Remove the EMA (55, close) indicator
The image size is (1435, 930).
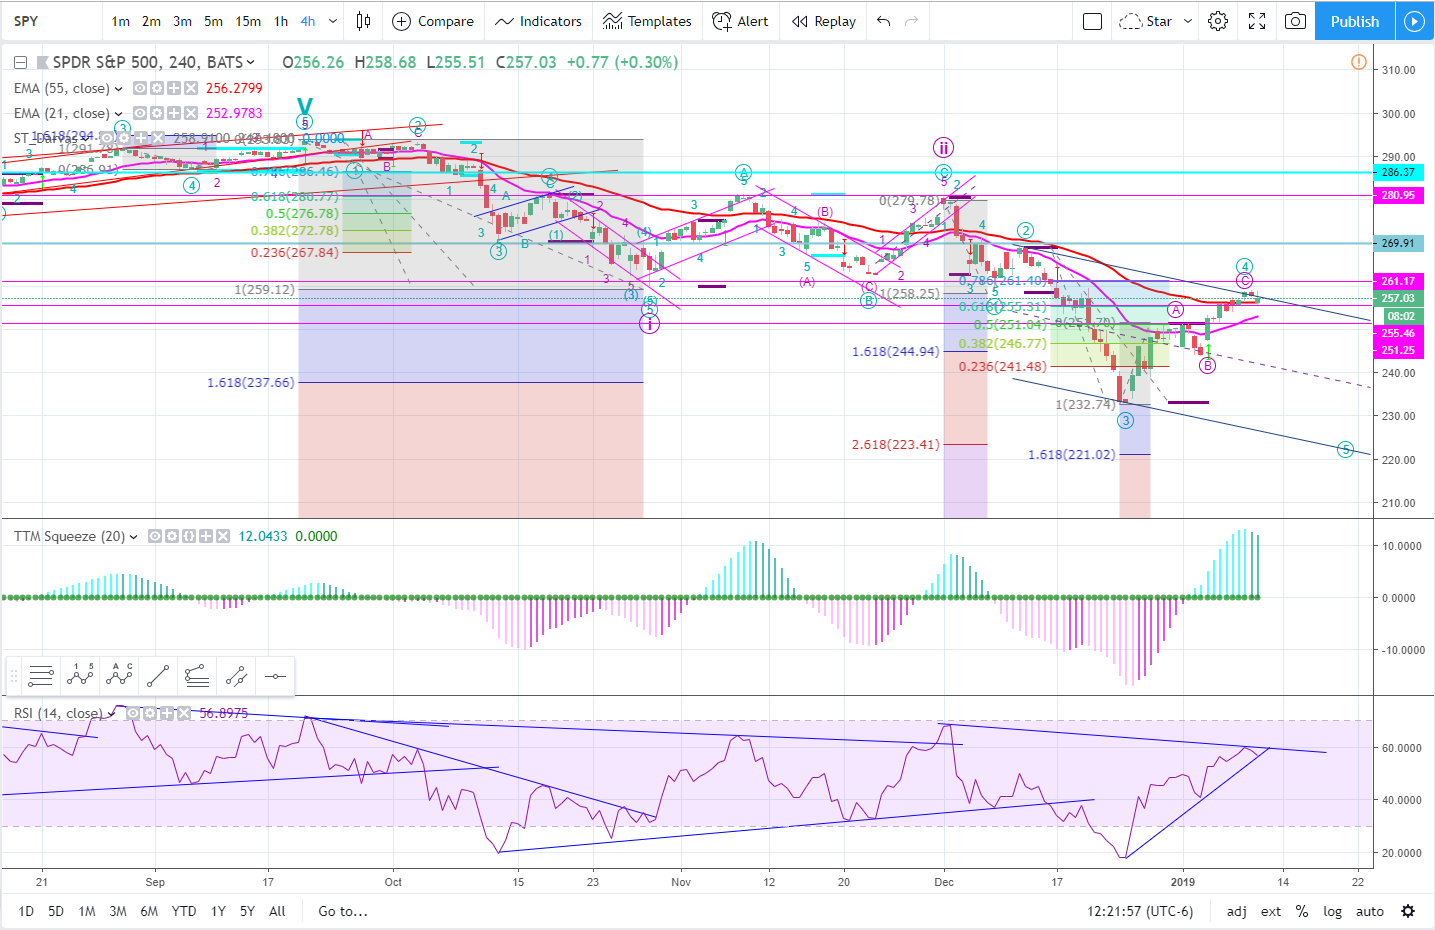191,88
